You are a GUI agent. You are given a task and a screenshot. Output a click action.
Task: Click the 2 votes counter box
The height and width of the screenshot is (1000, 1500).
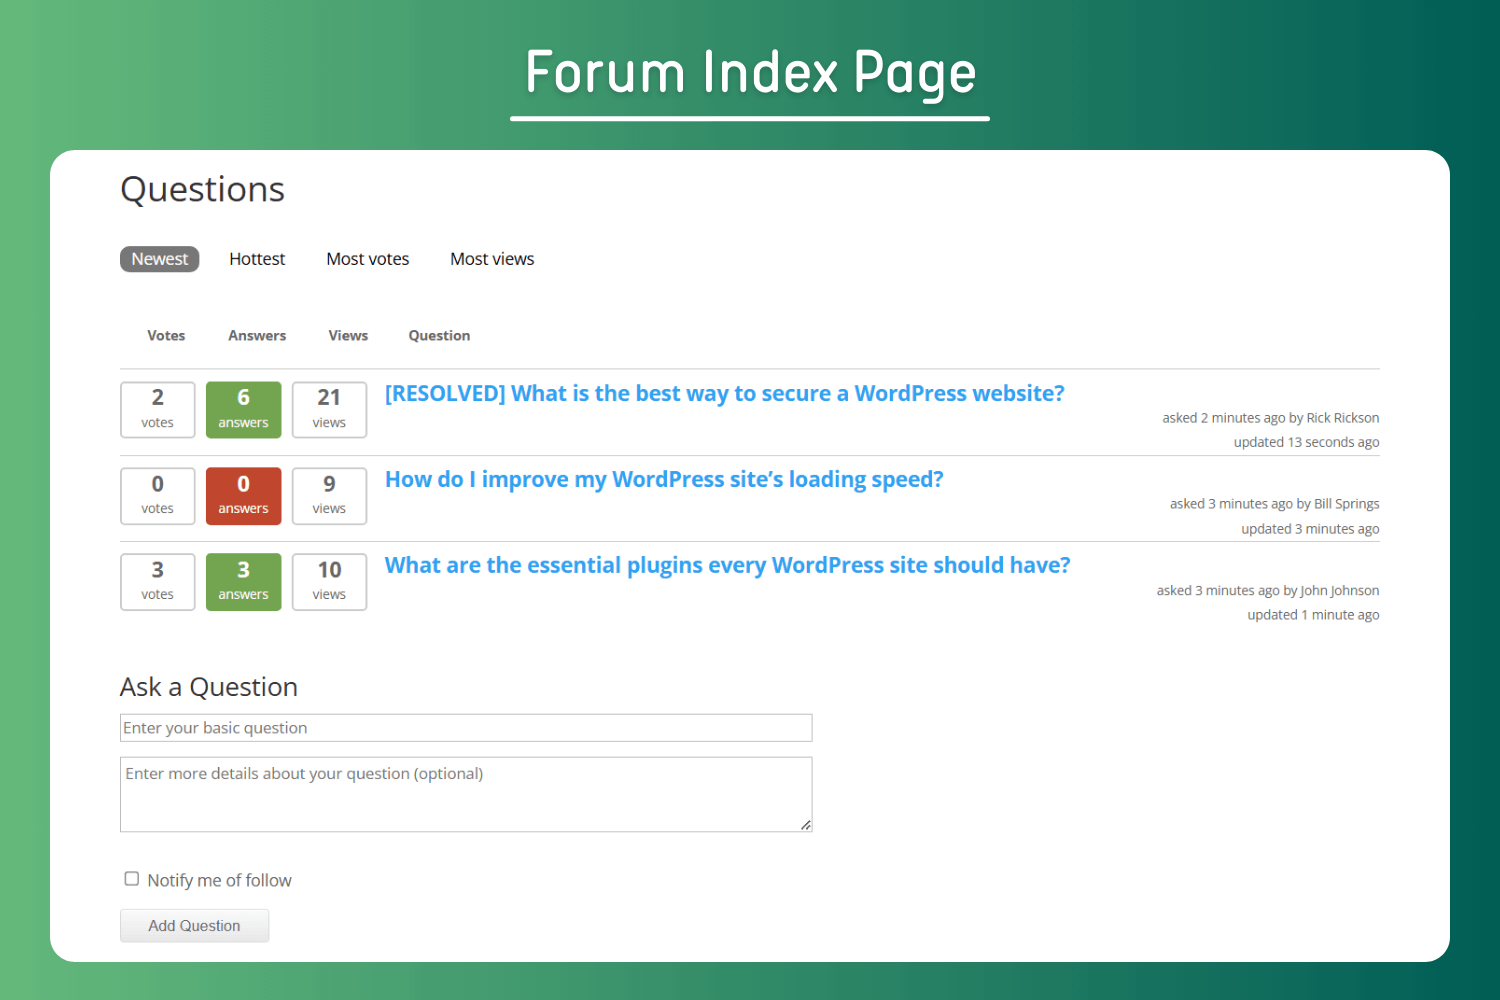coord(158,410)
